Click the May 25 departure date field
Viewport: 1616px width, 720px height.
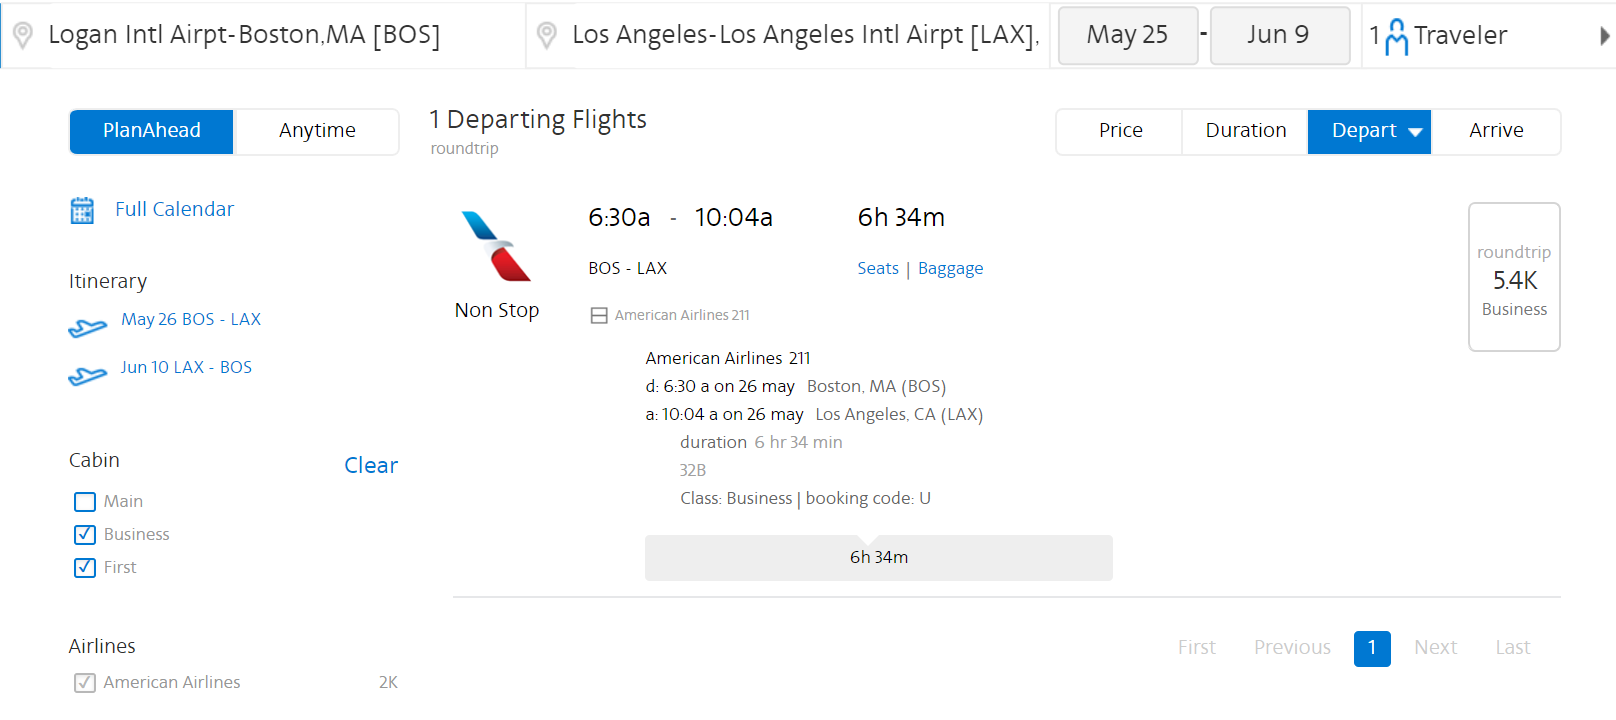coord(1127,35)
